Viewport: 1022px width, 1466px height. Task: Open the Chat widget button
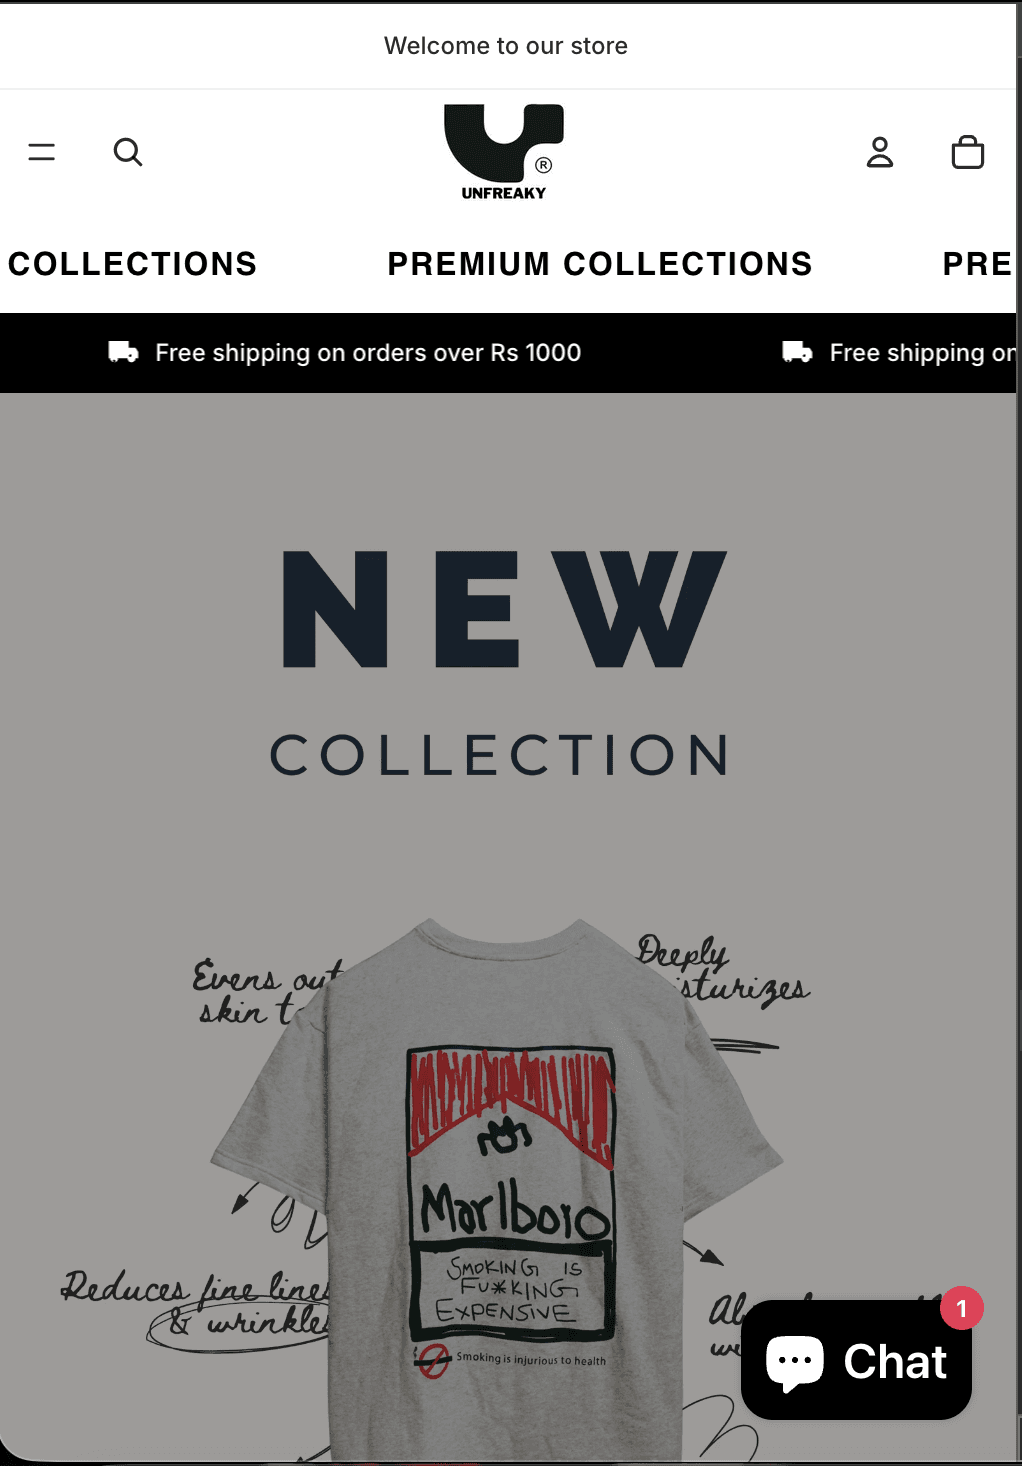(856, 1360)
